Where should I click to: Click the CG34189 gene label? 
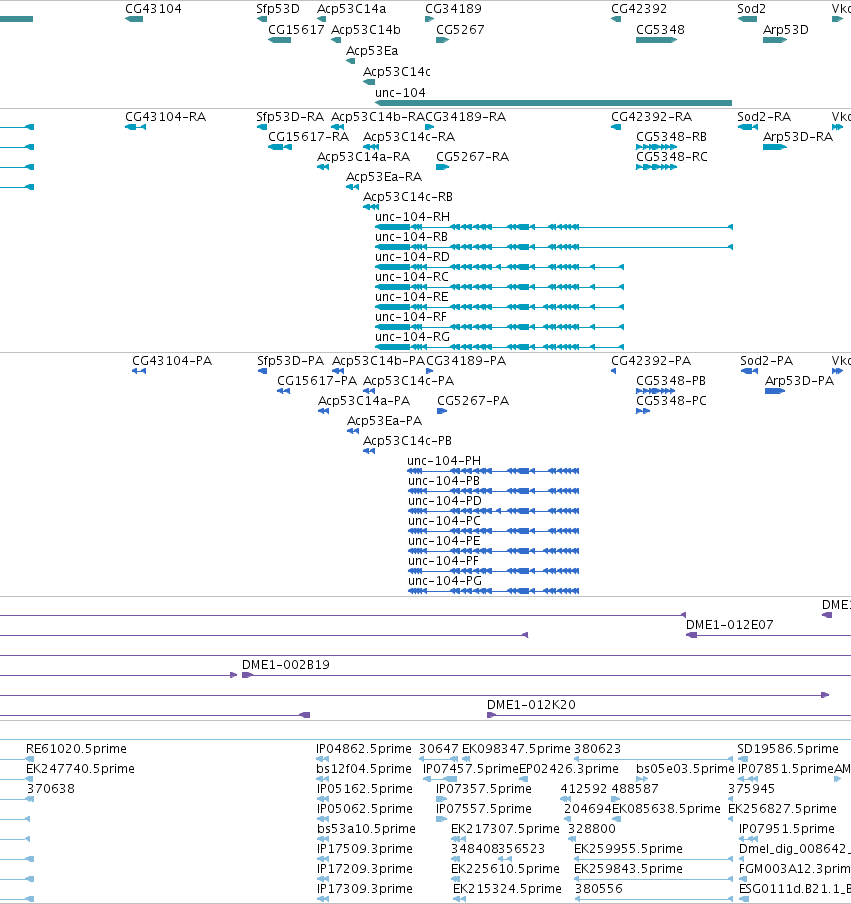[453, 9]
